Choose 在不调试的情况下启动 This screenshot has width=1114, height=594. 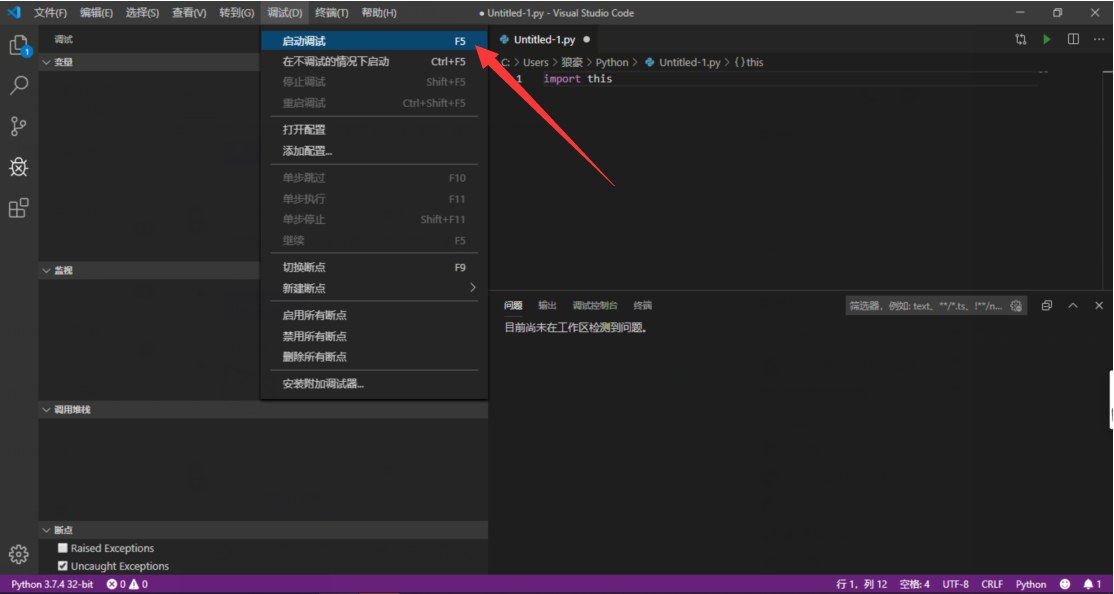[x=374, y=61]
